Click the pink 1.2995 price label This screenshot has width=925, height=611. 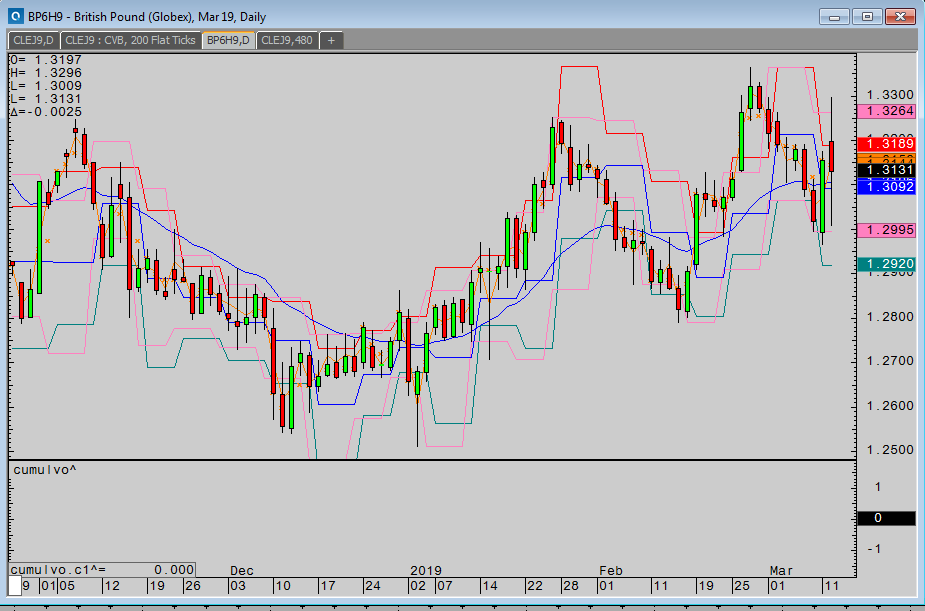pos(886,230)
